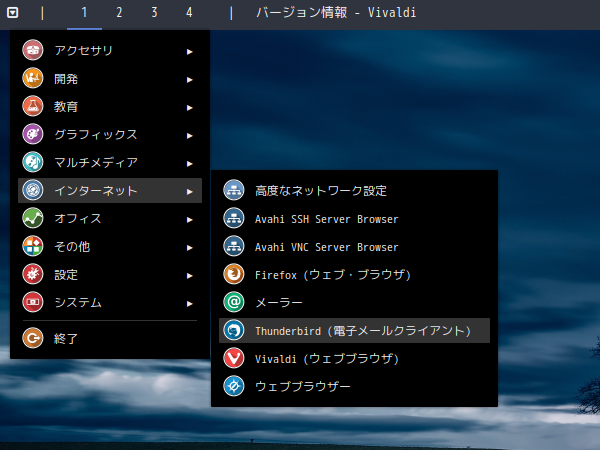
Task: Click the 開発 category icon
Action: pyautogui.click(x=33, y=78)
